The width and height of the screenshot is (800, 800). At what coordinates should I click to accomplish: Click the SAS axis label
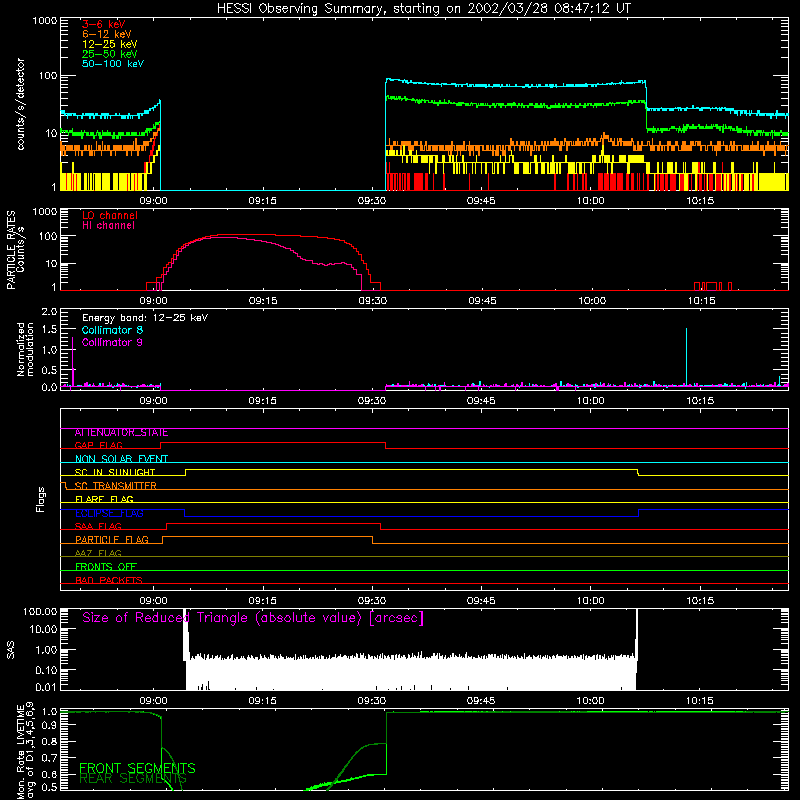coord(11,650)
